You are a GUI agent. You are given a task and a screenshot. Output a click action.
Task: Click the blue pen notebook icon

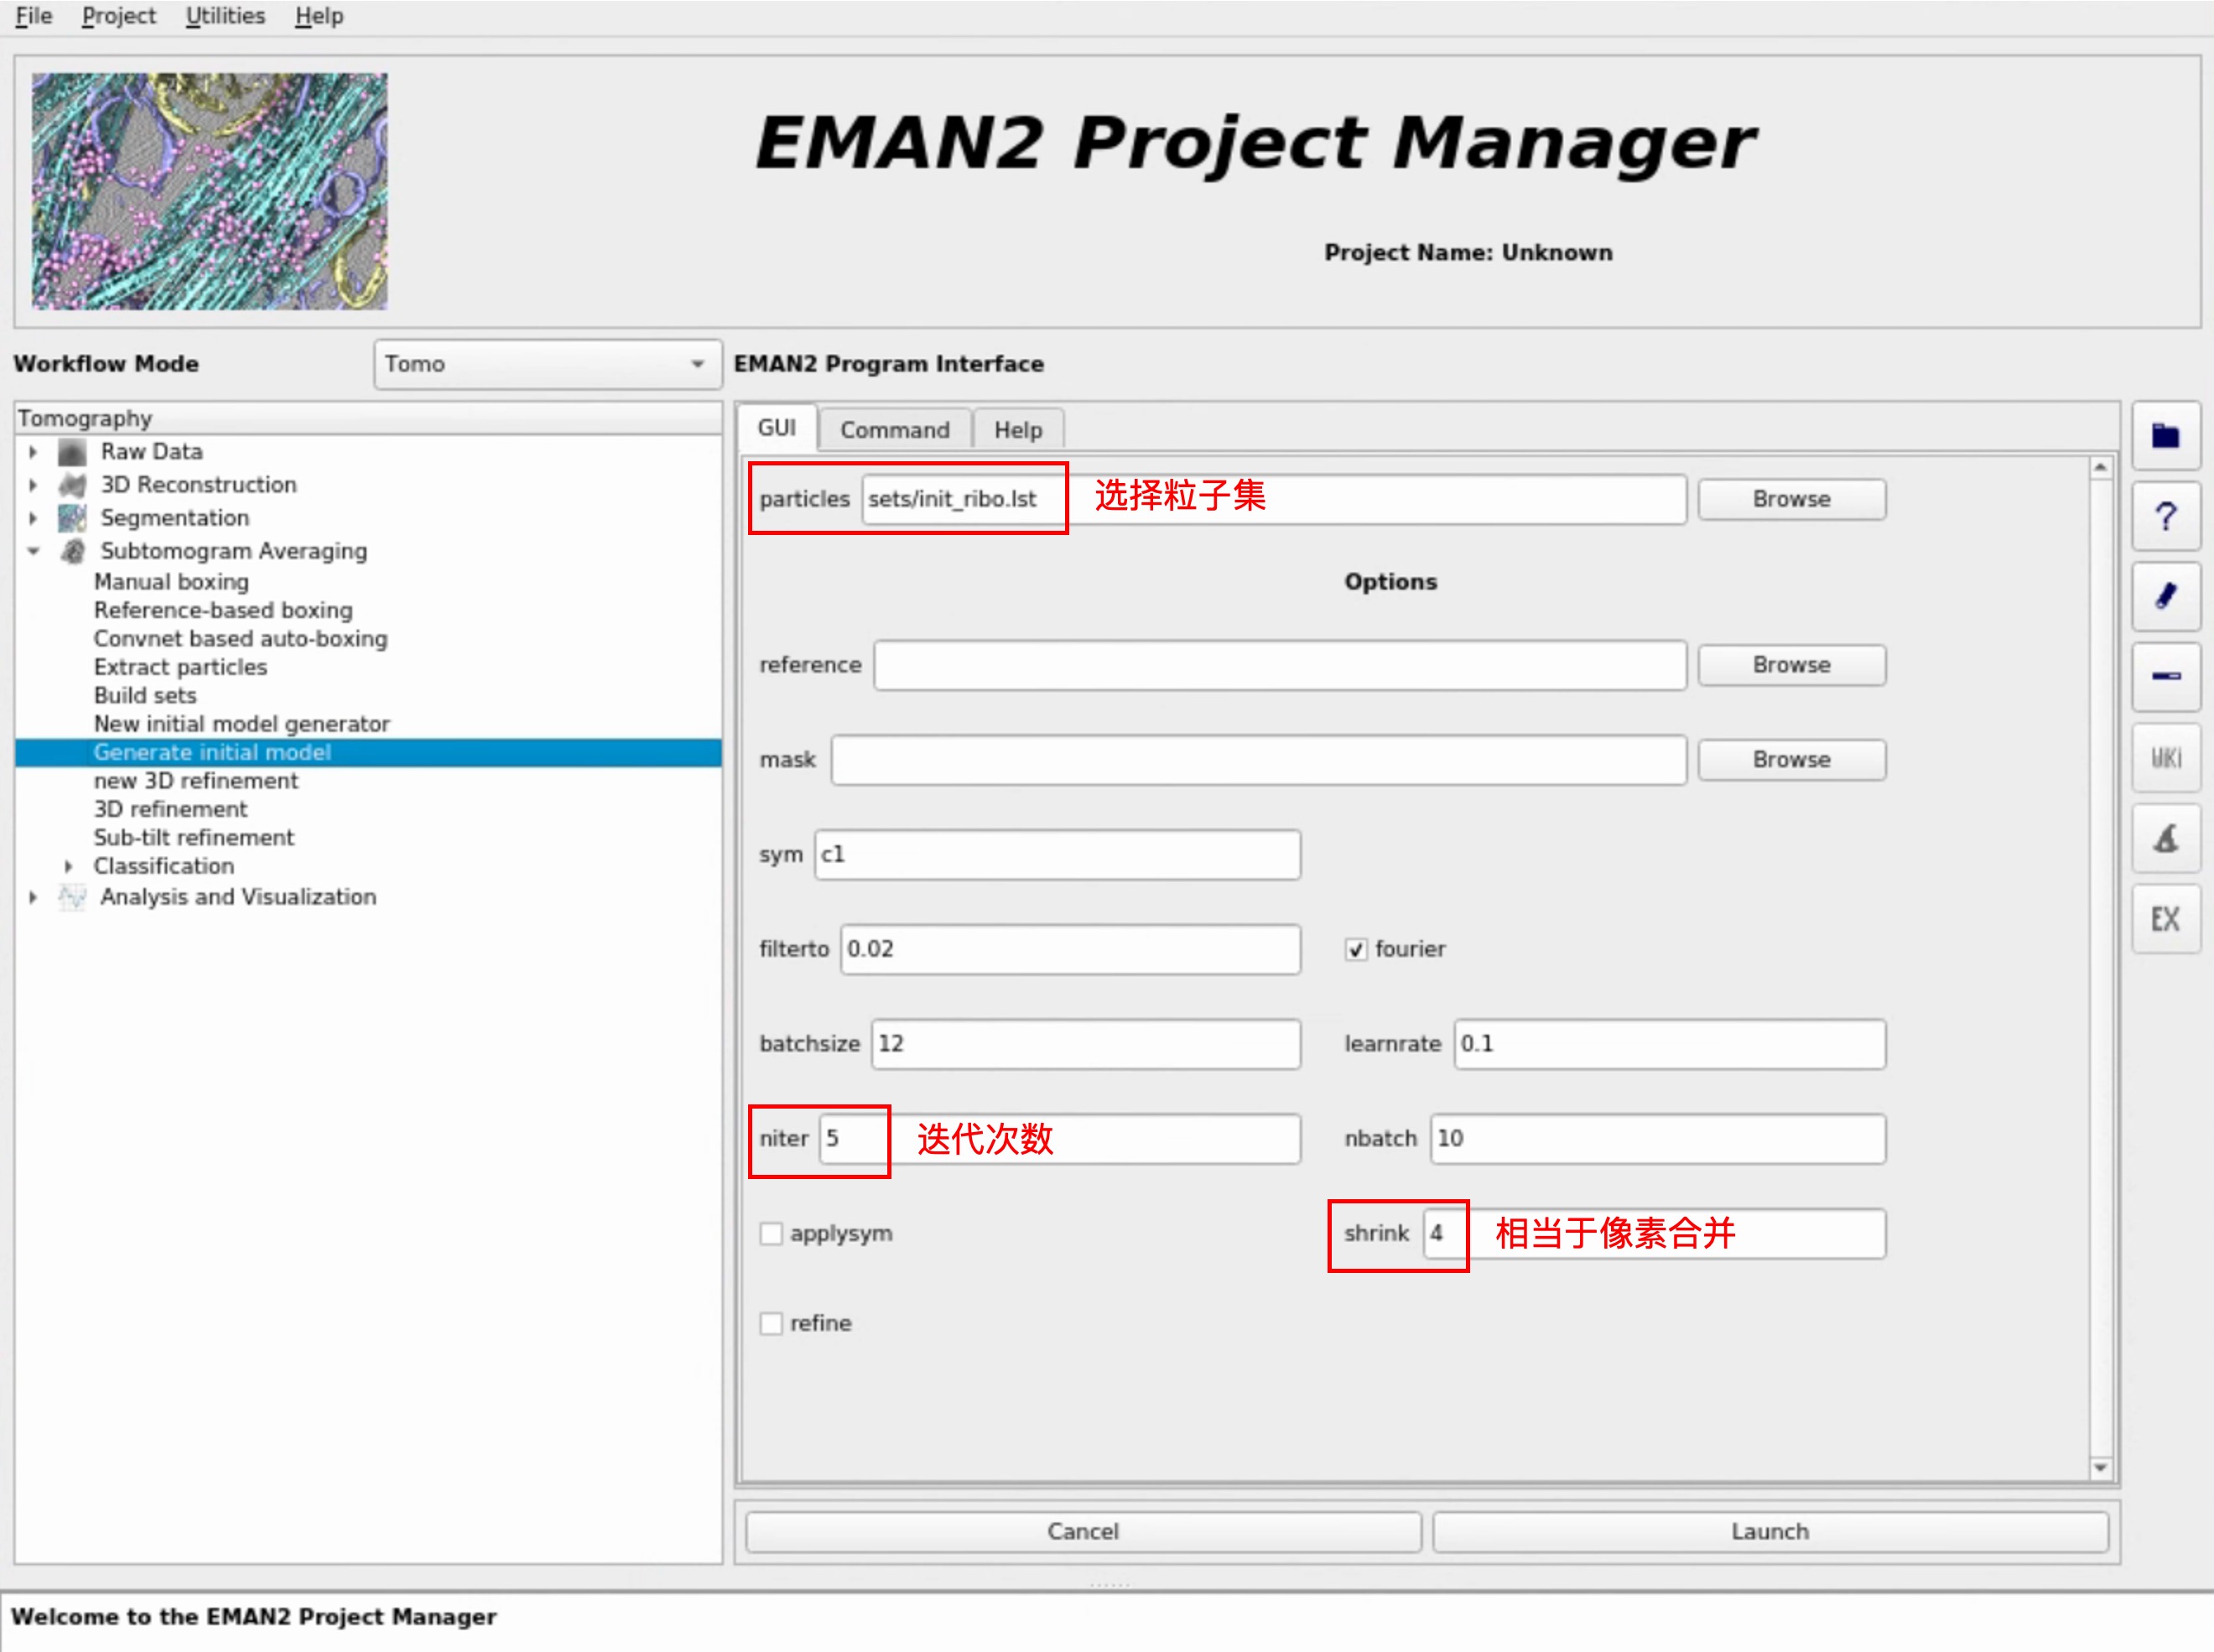(x=2165, y=596)
